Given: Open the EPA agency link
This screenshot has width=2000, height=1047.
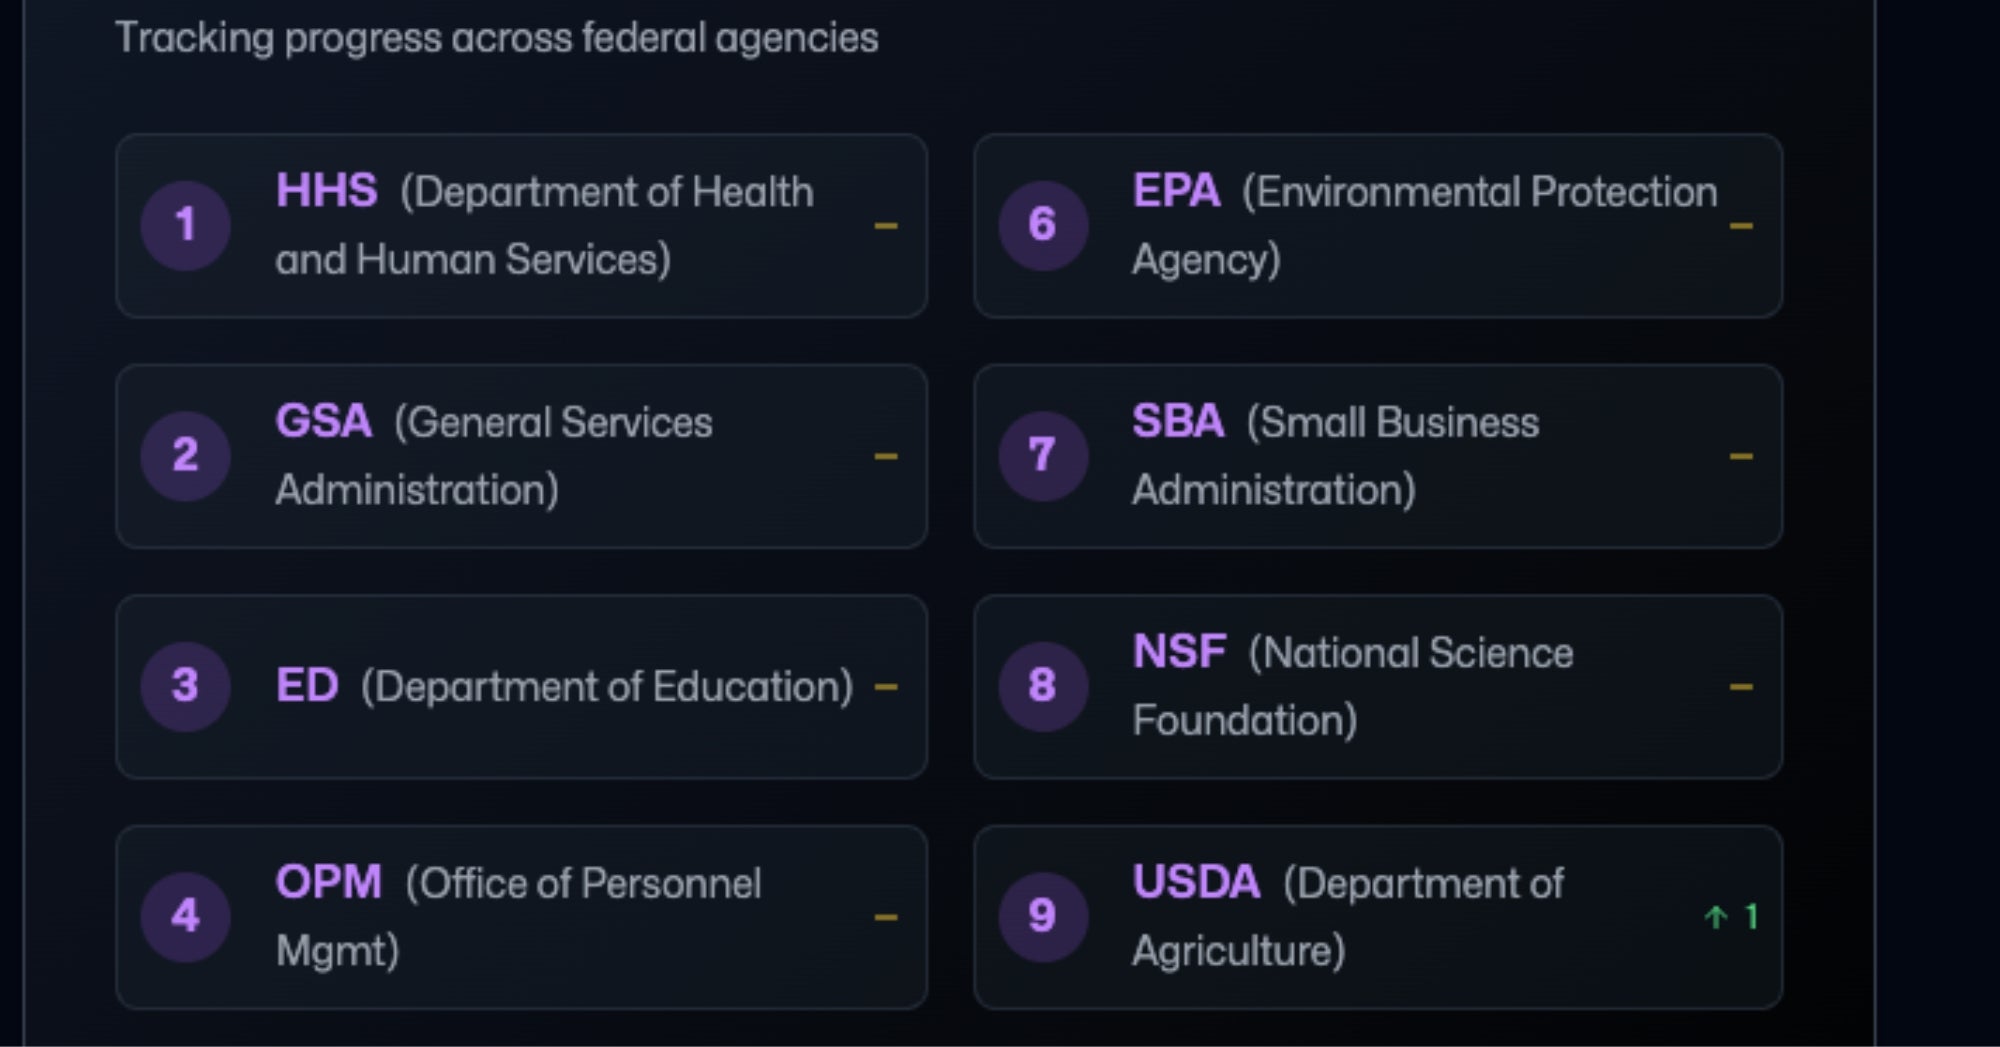Looking at the screenshot, I should click(1176, 190).
